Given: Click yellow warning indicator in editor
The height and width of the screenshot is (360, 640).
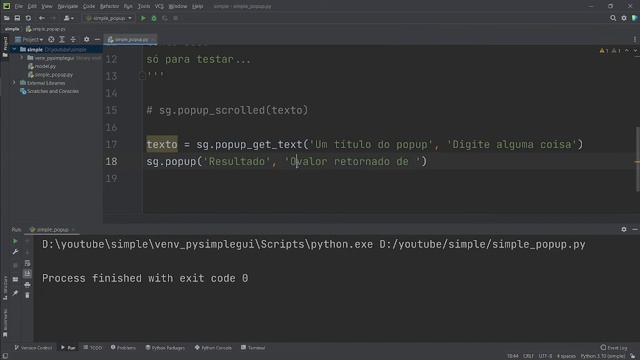Looking at the screenshot, I should (603, 51).
